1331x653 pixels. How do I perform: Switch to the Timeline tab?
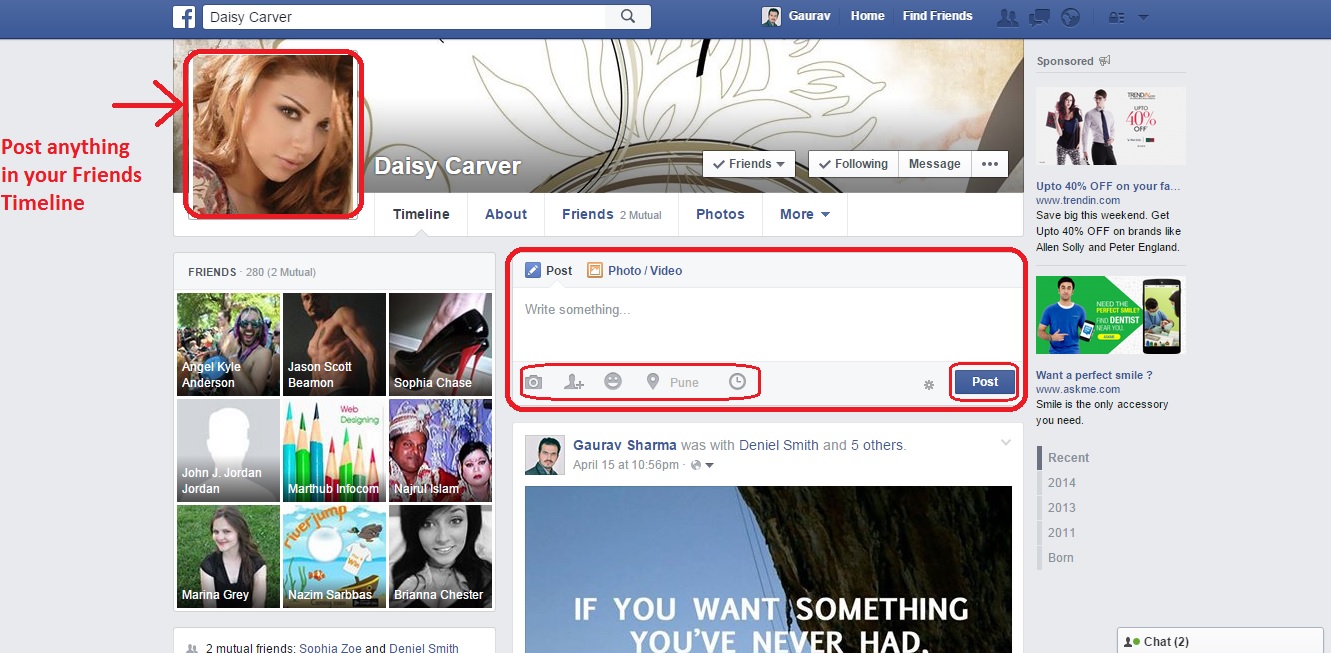(421, 214)
